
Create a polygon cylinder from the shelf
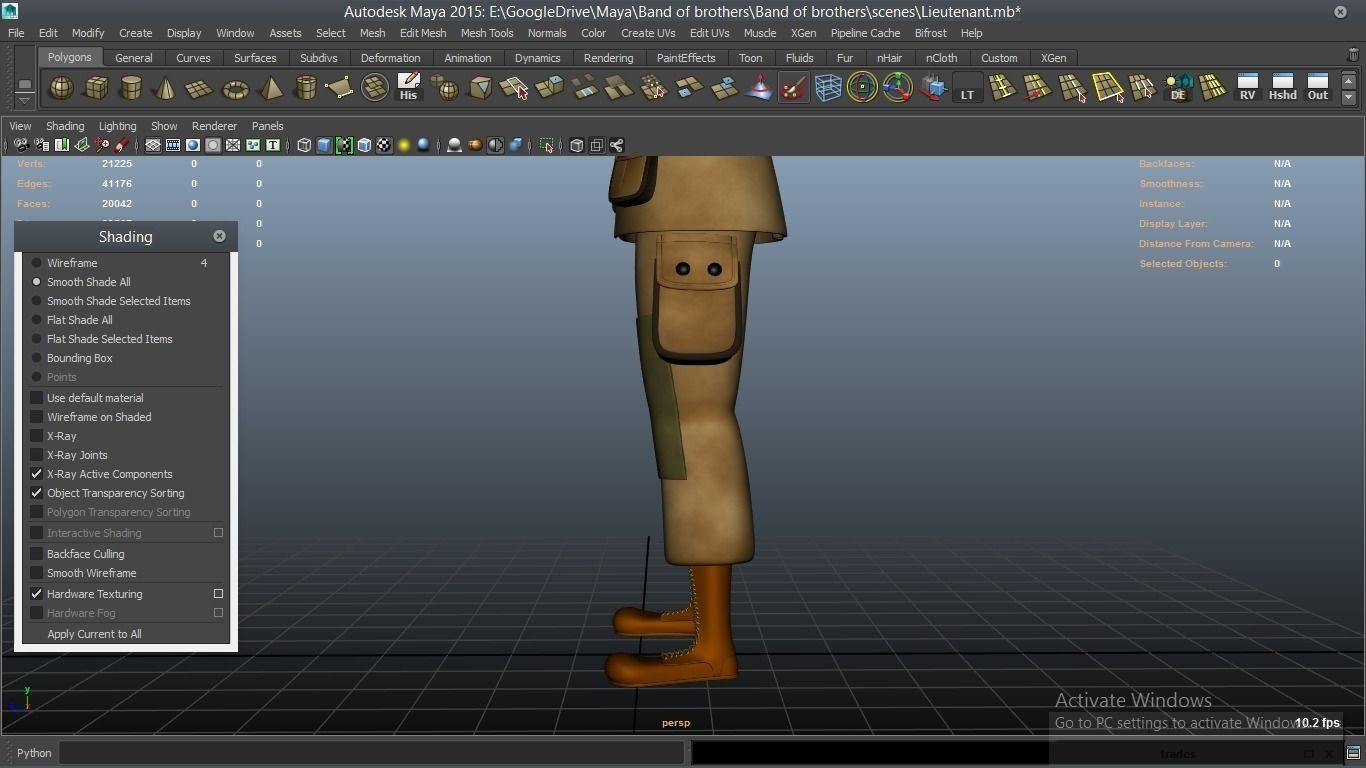click(131, 88)
